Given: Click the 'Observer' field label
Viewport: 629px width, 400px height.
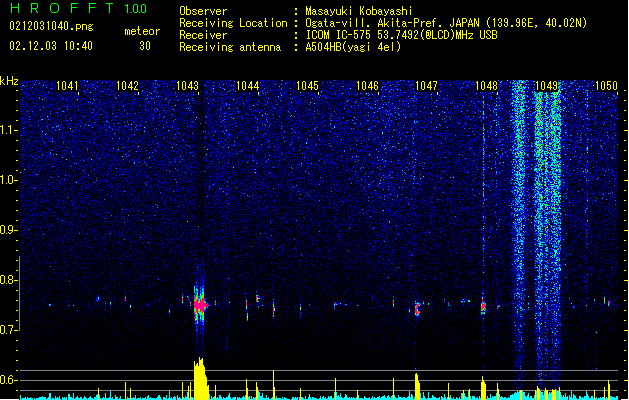Looking at the screenshot, I should 203,11.
